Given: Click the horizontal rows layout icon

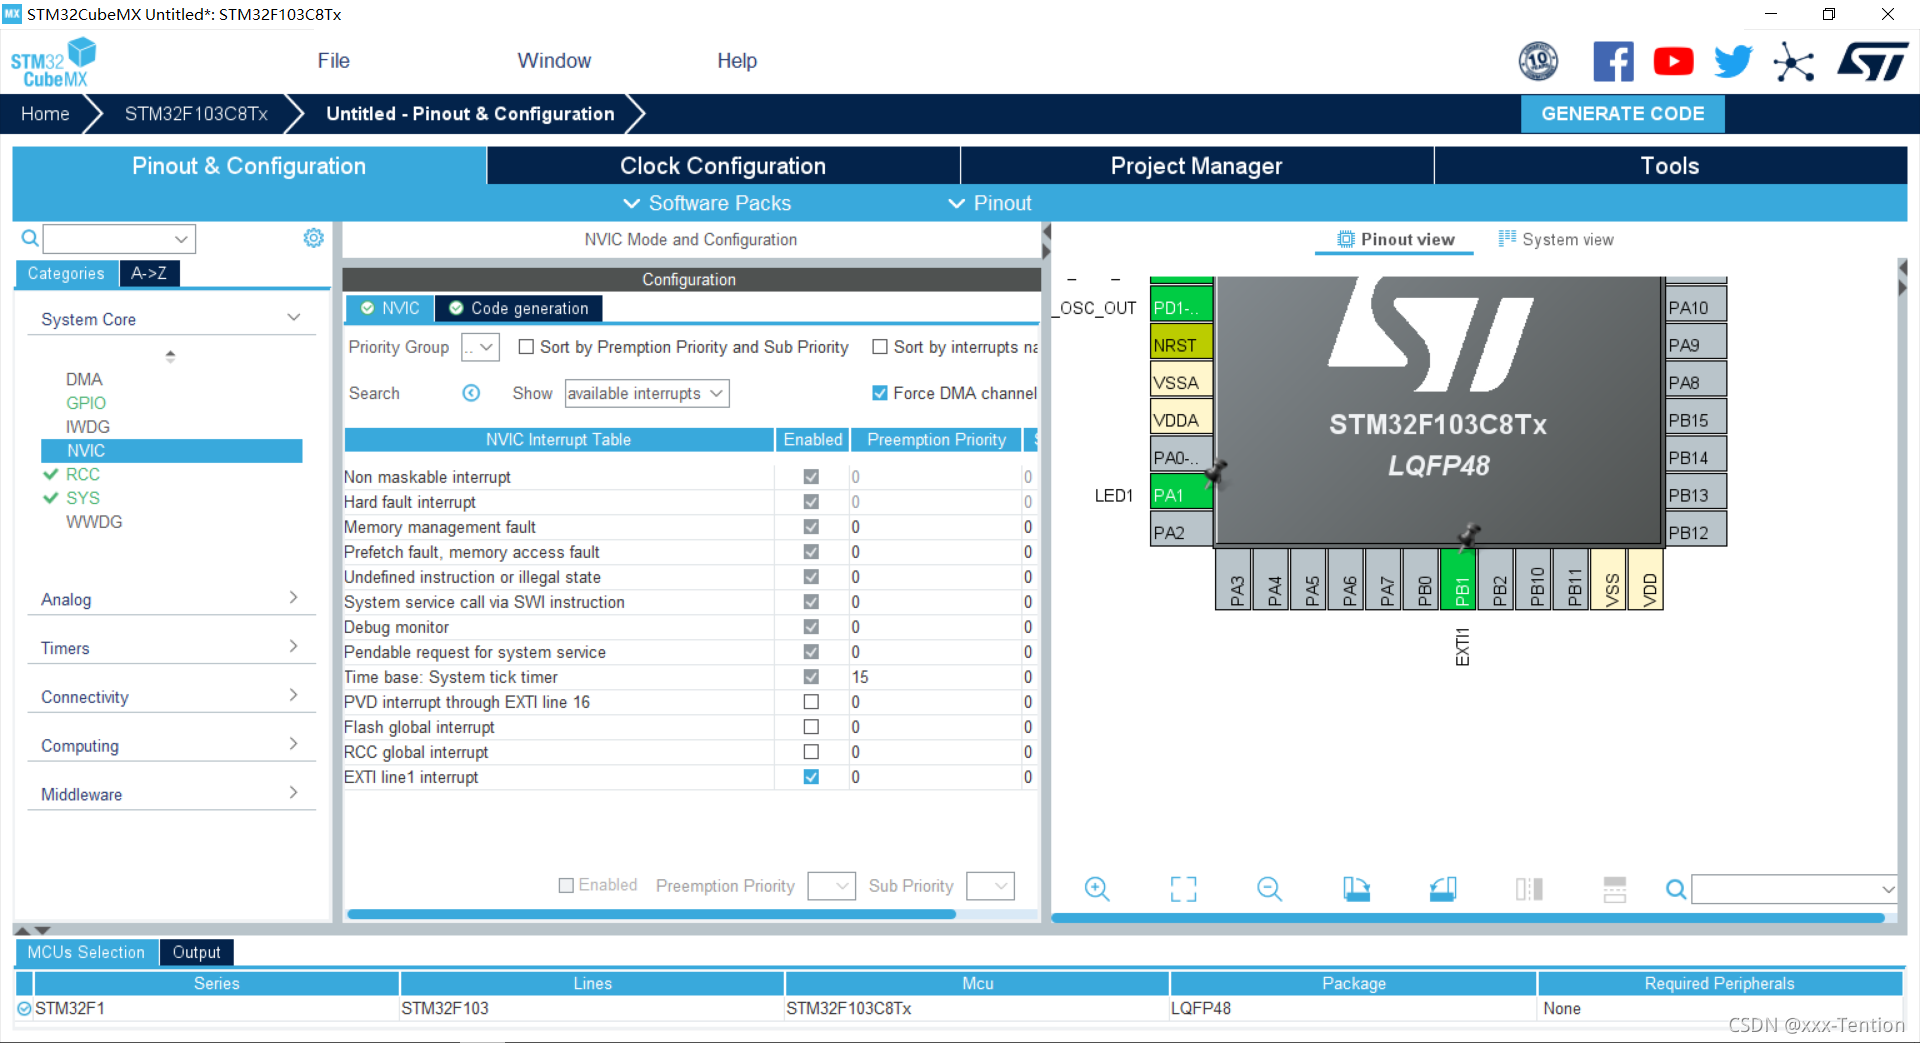Looking at the screenshot, I should [x=1615, y=889].
